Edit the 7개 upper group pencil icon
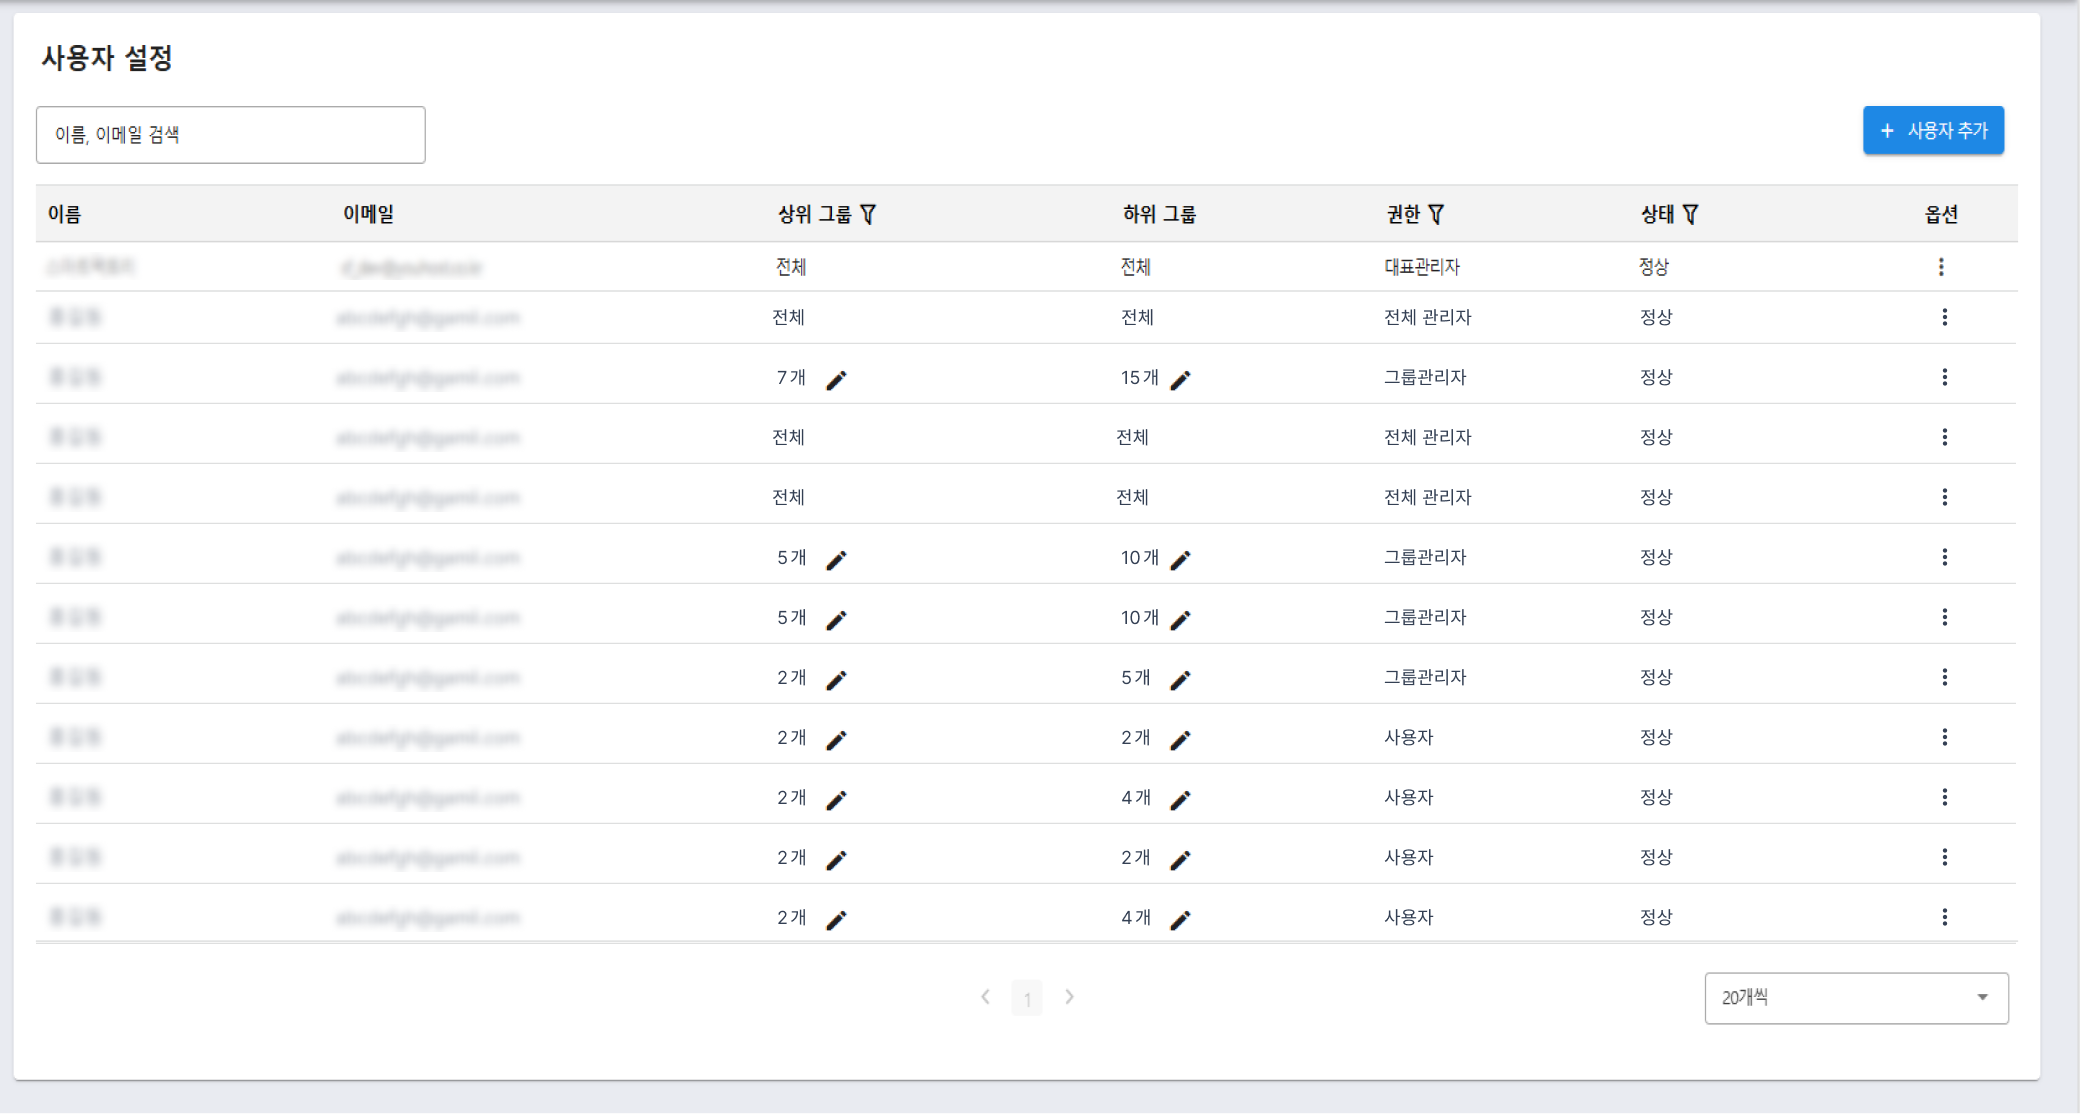The width and height of the screenshot is (2080, 1114). (x=836, y=379)
